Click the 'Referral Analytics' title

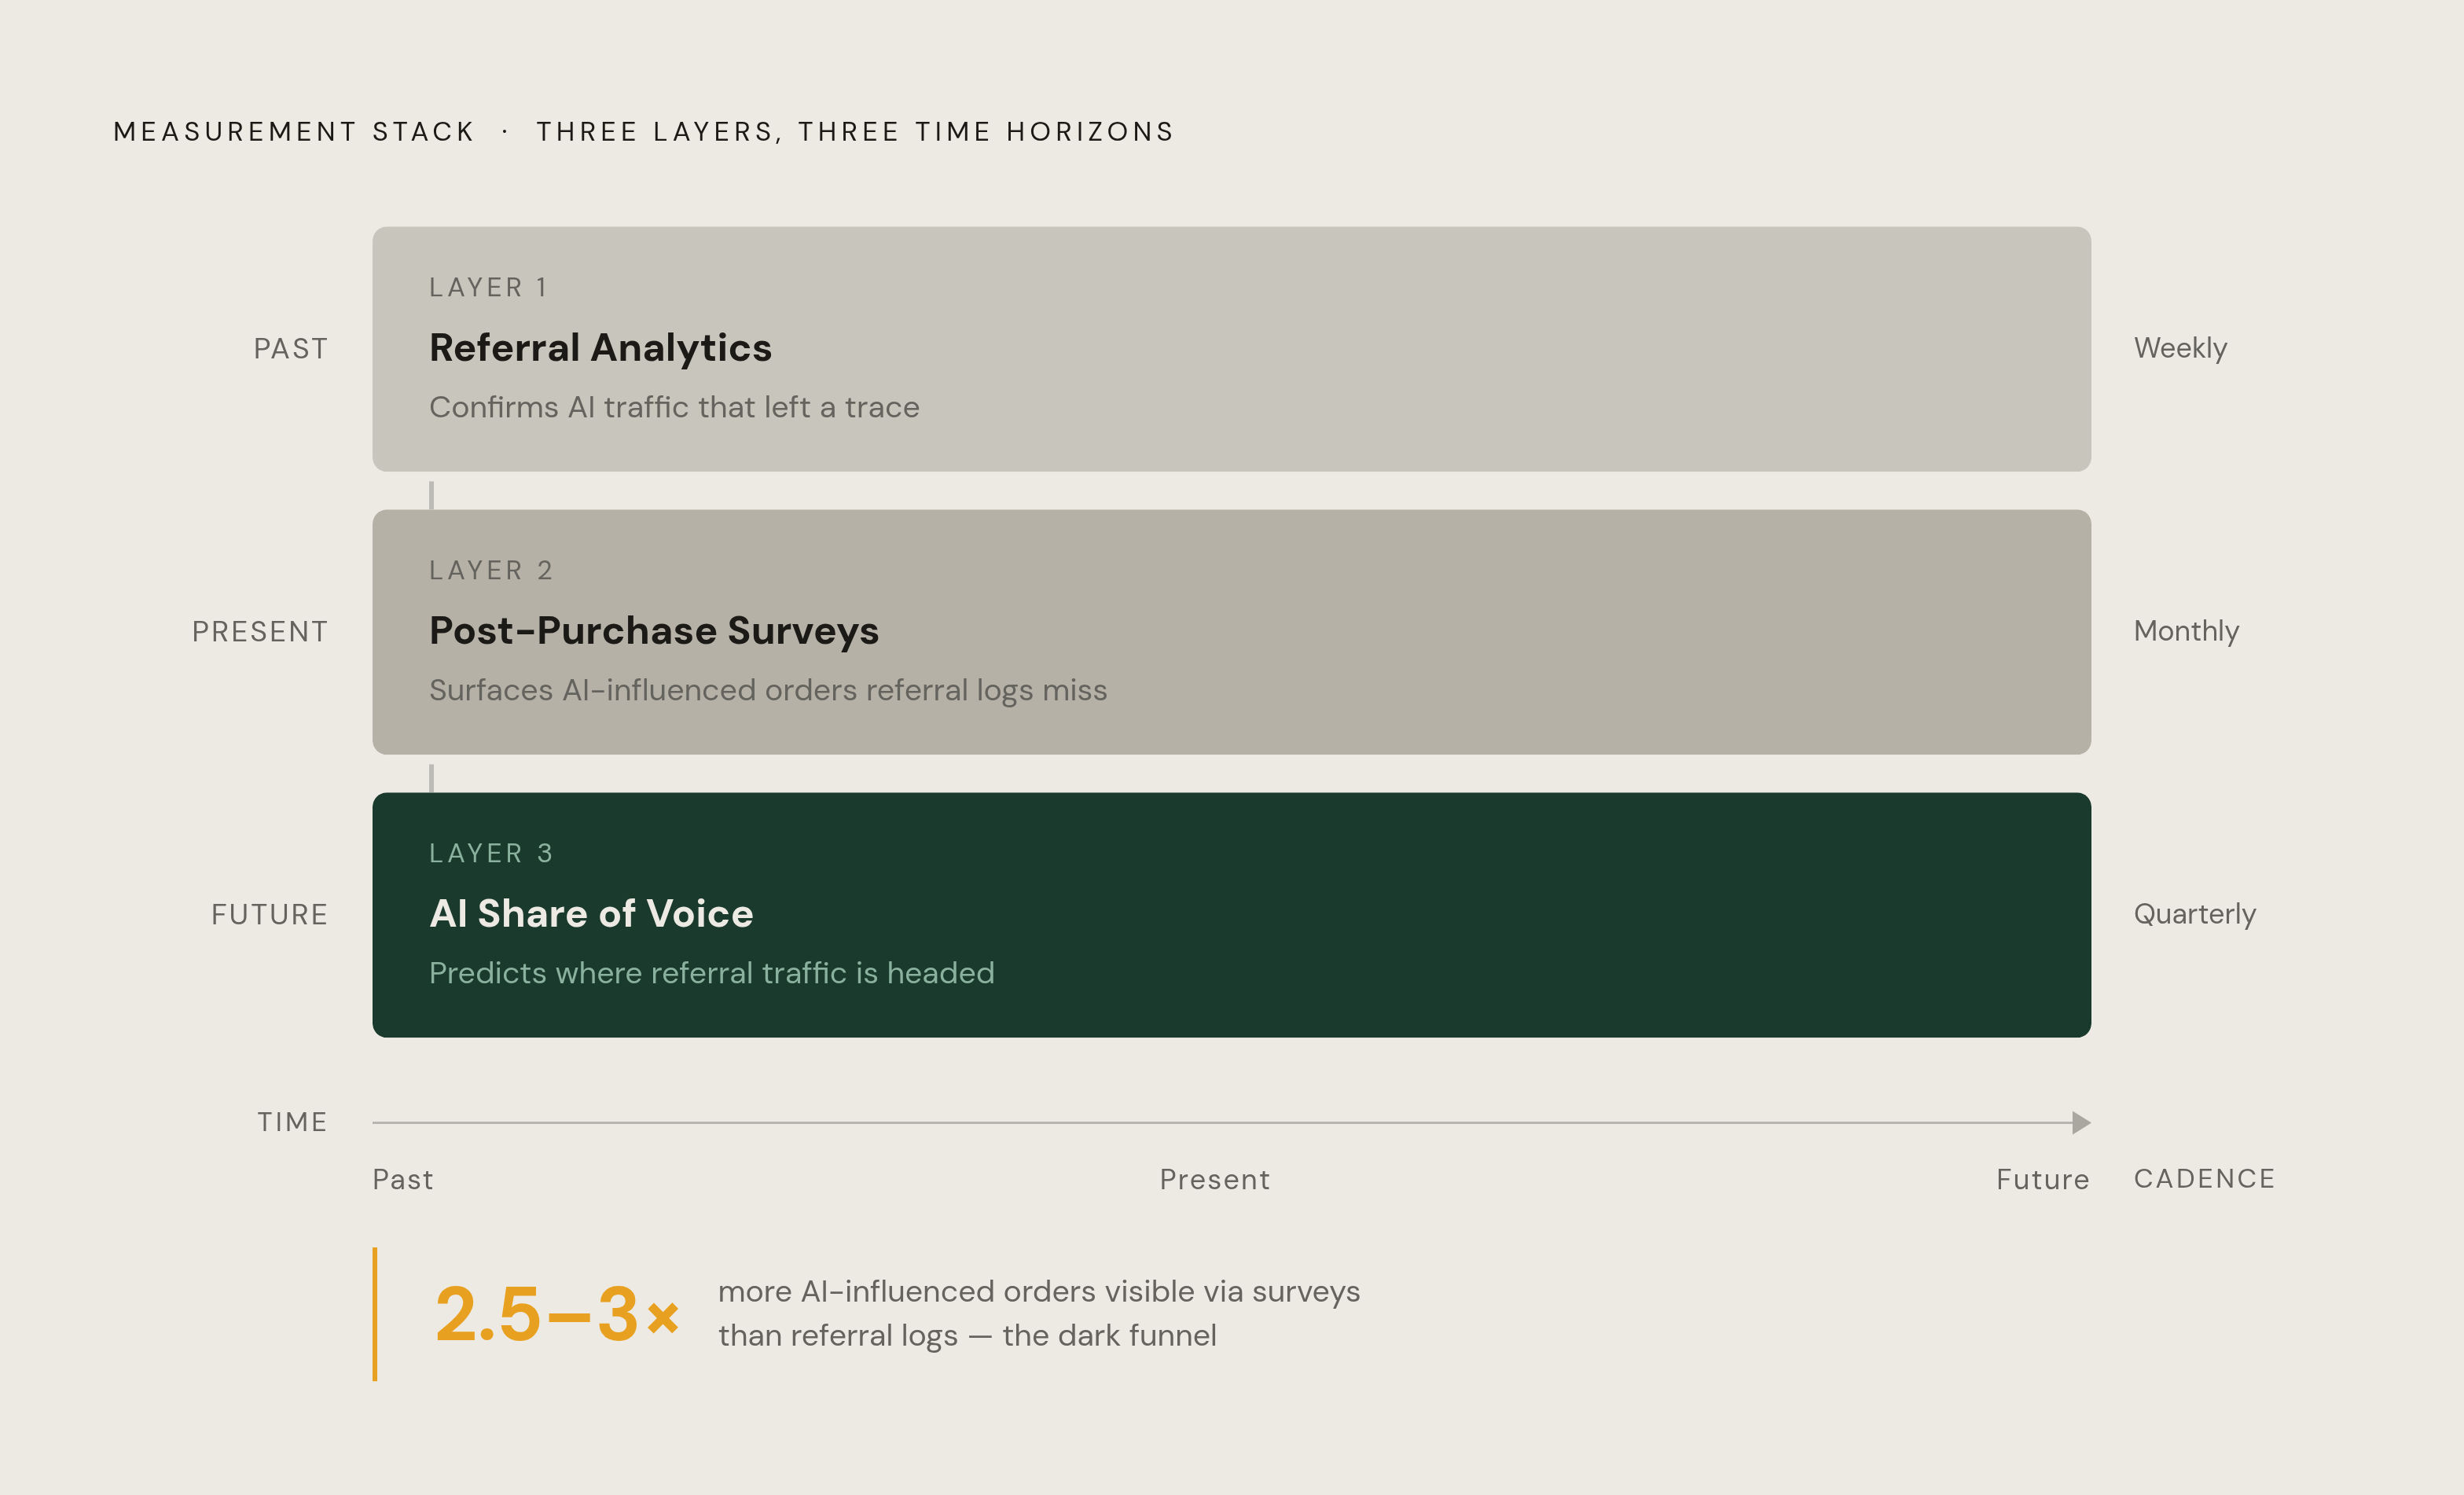click(600, 348)
